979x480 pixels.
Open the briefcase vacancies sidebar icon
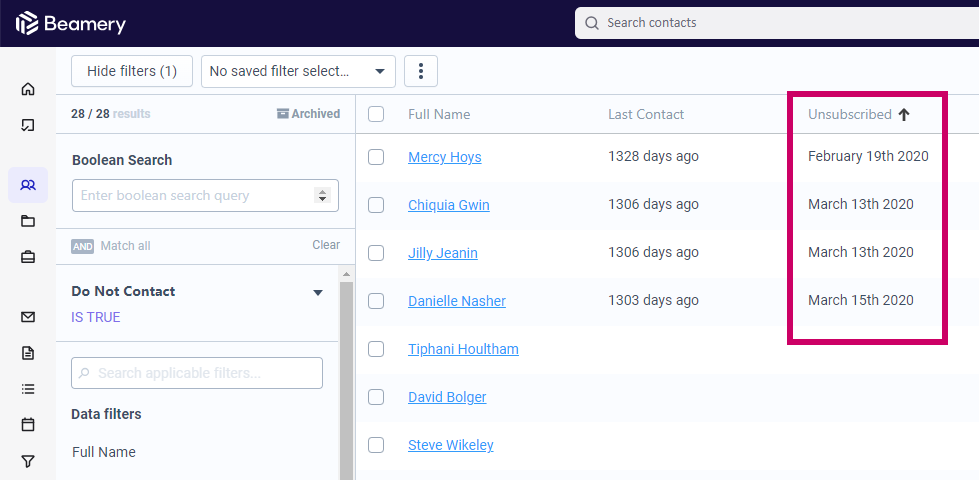(27, 257)
